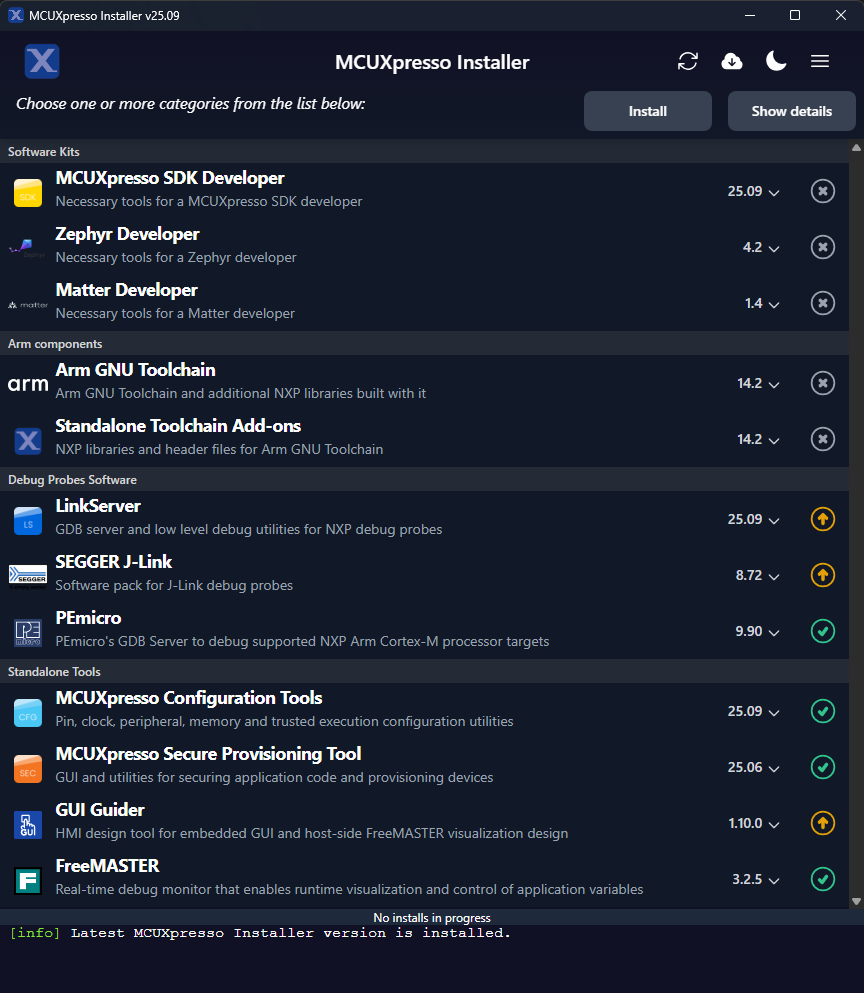Open the downloads icon in the header
Viewport: 864px width, 993px height.
click(x=732, y=61)
